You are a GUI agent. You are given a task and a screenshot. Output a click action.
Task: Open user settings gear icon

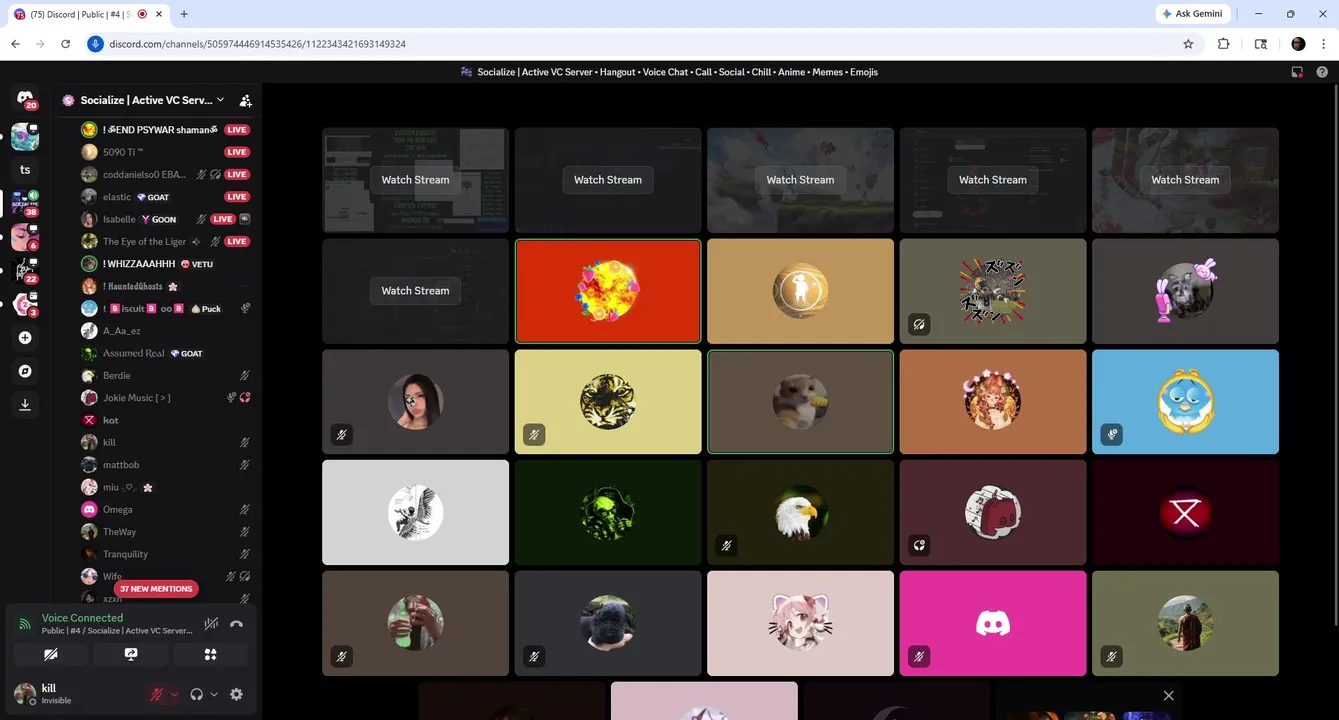(x=236, y=694)
